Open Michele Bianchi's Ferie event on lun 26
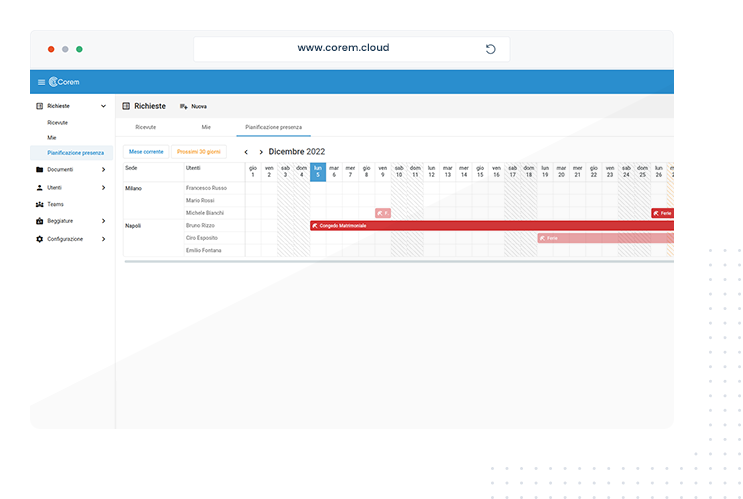This screenshot has height=499, width=743. coord(662,213)
